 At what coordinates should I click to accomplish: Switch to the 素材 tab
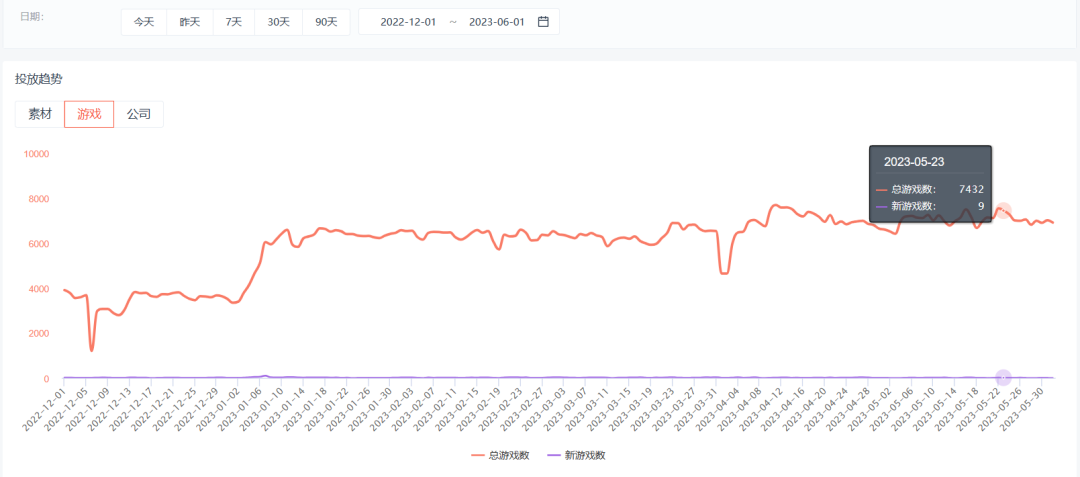[x=40, y=114]
